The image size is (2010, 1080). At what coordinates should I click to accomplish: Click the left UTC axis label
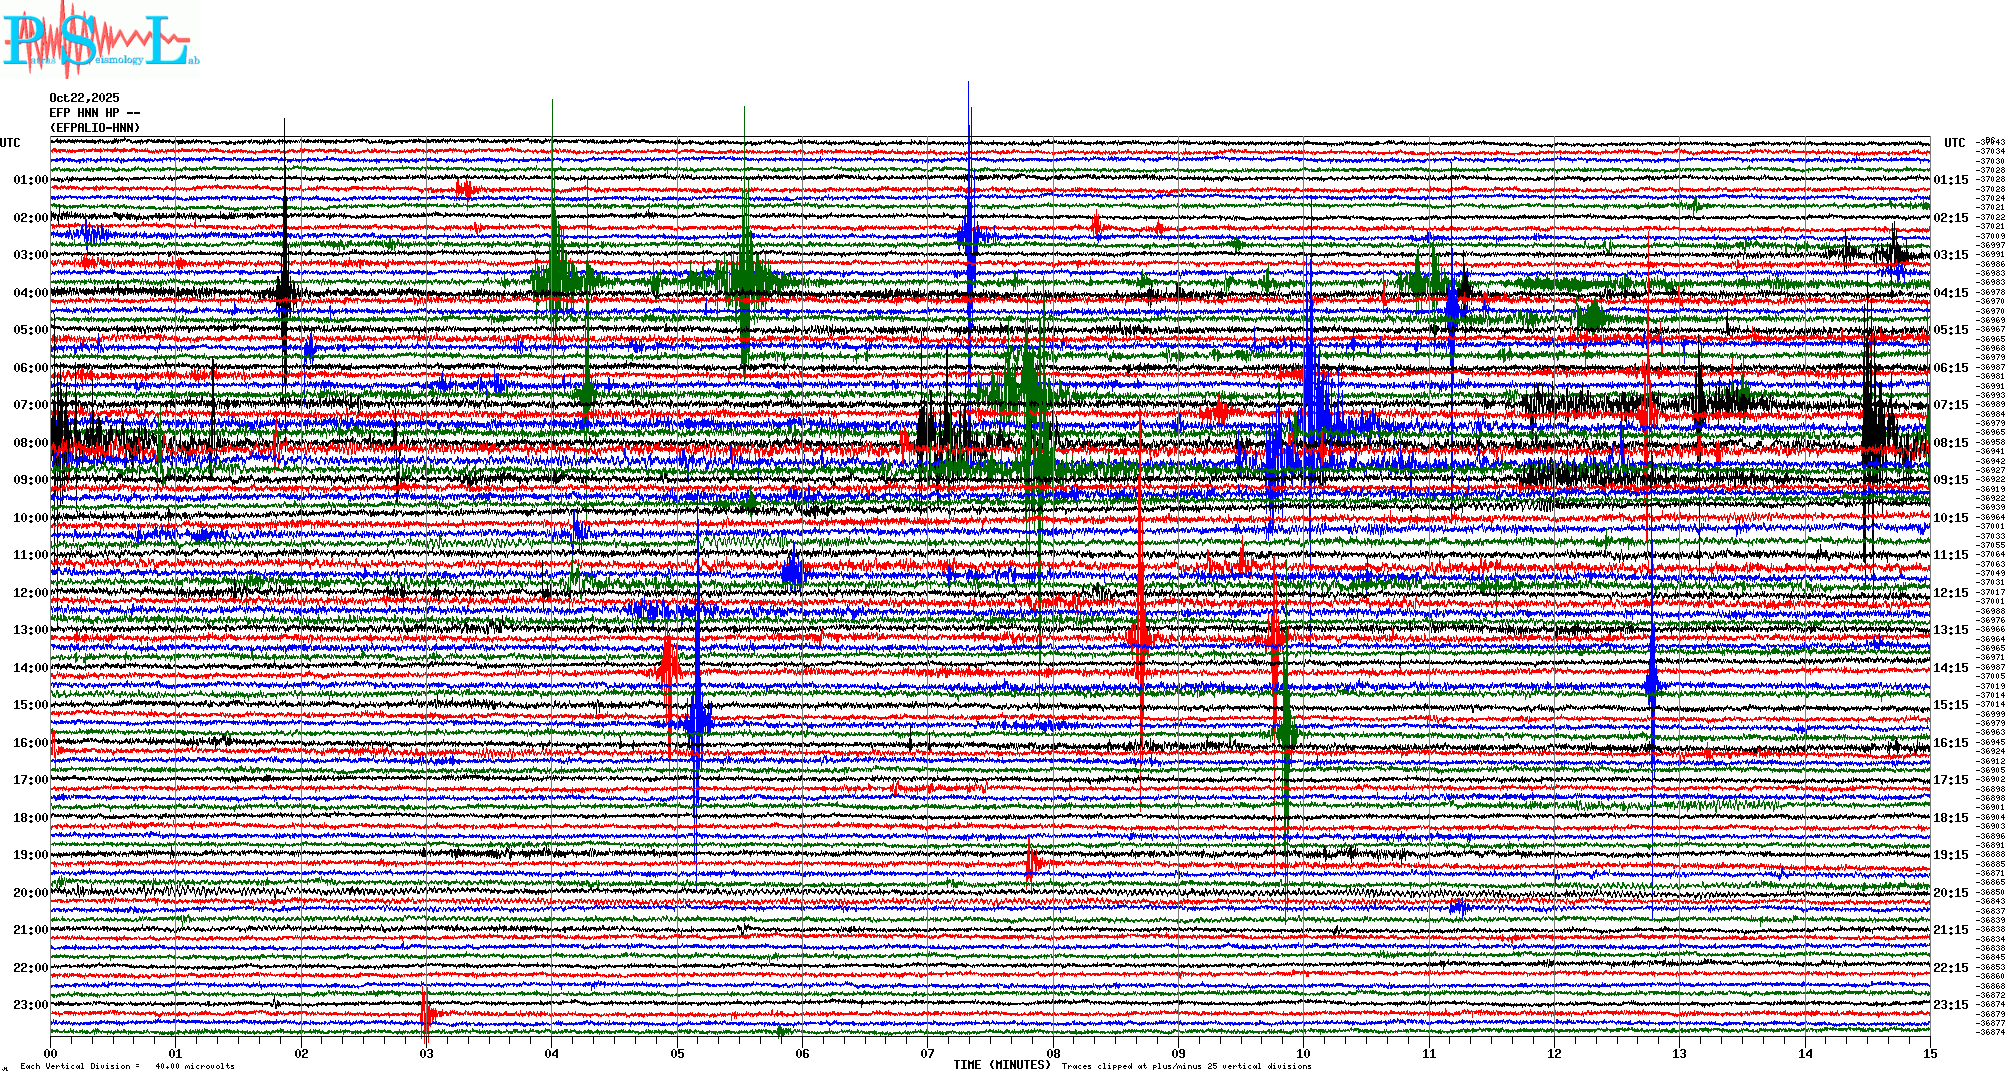coord(10,143)
